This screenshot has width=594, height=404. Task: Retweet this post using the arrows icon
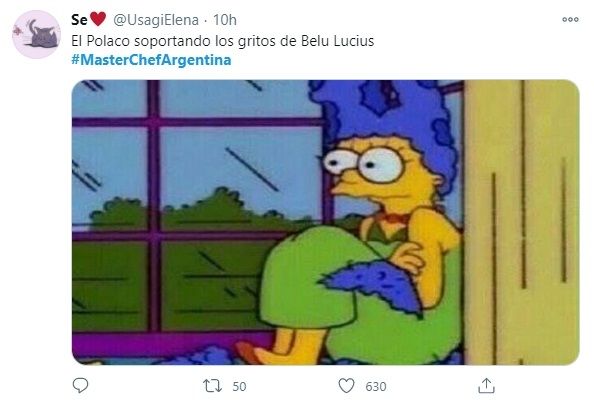(212, 386)
